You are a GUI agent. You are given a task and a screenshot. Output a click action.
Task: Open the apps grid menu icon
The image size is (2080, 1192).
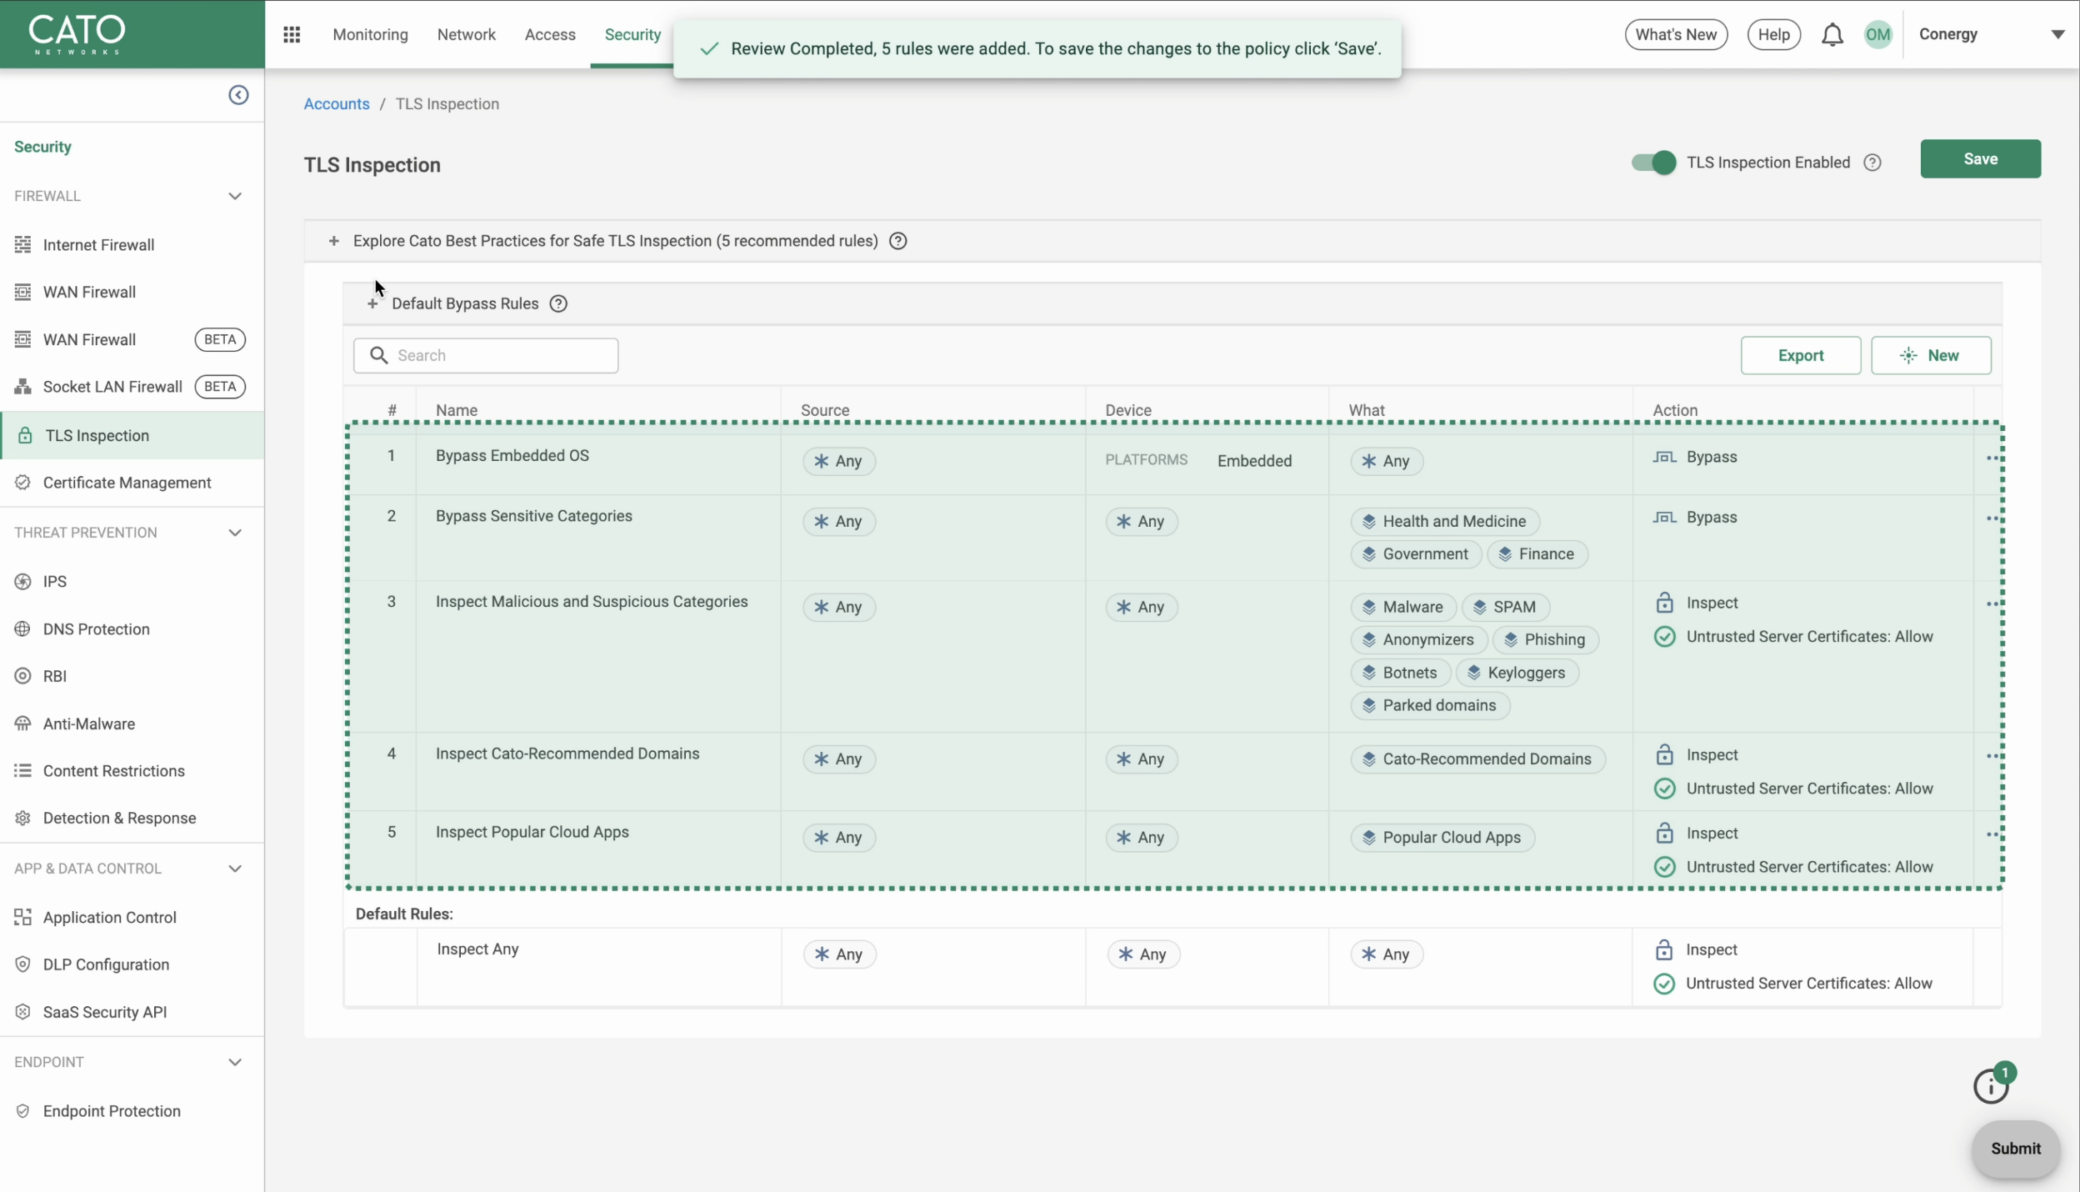point(291,34)
